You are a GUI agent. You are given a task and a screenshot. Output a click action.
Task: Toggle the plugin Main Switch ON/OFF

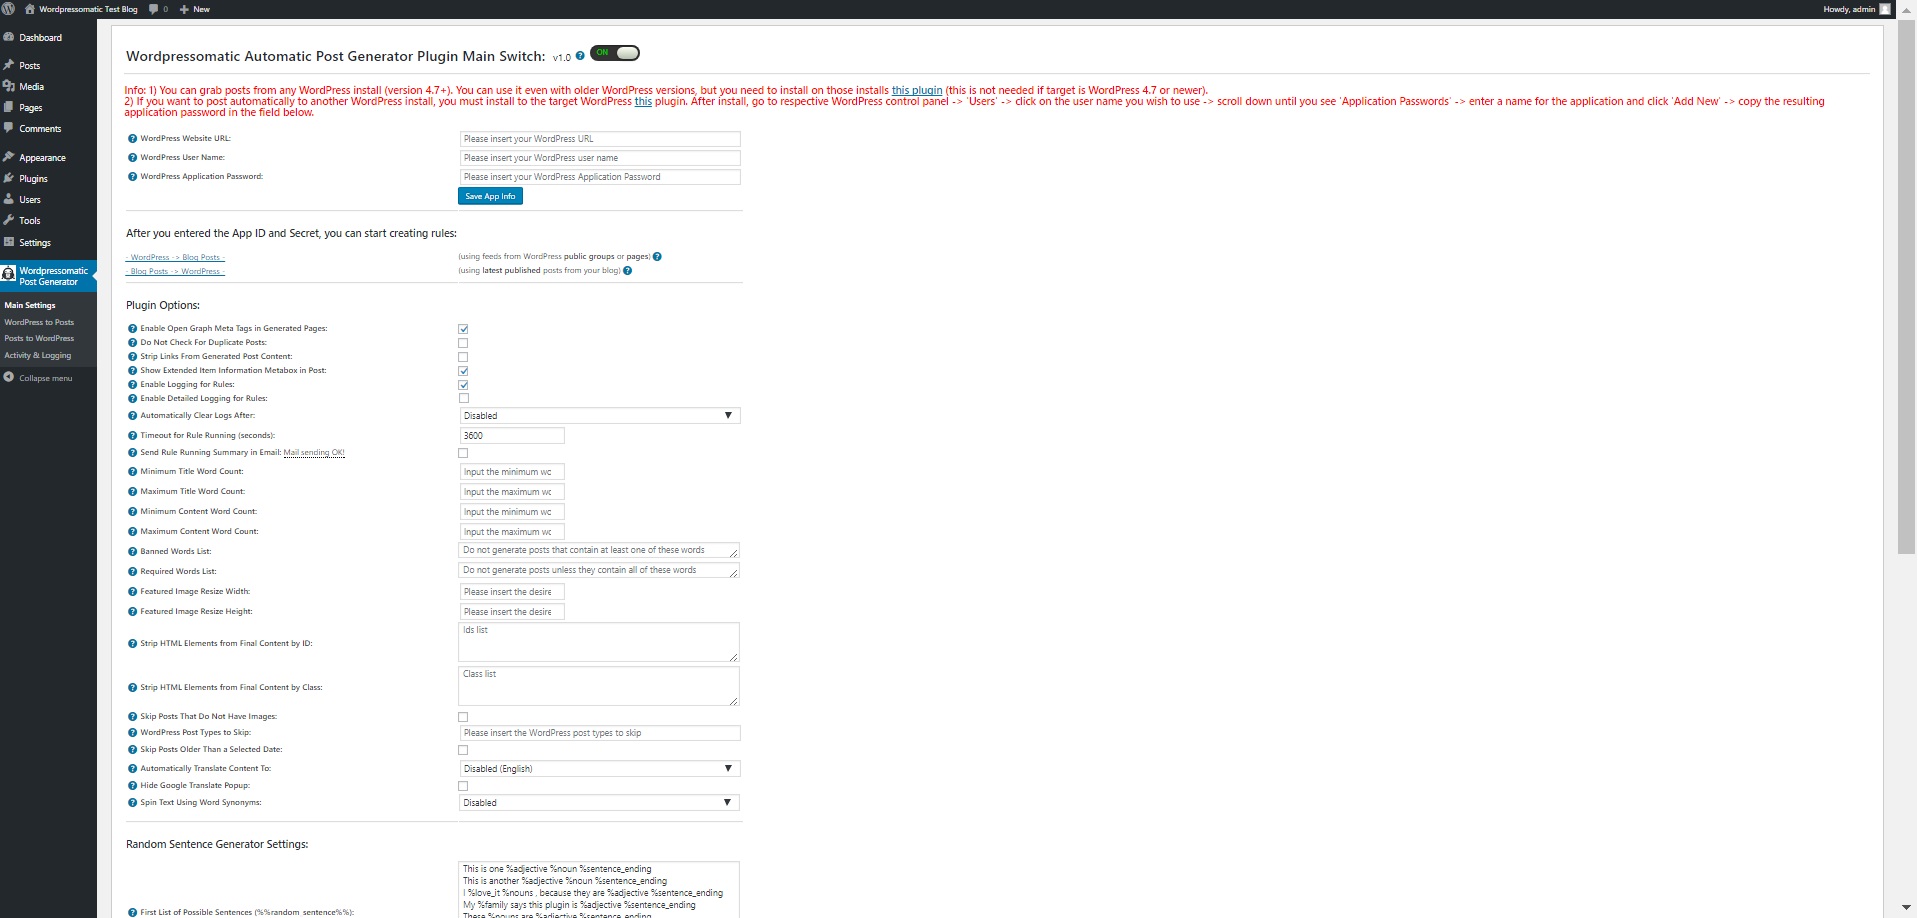615,53
